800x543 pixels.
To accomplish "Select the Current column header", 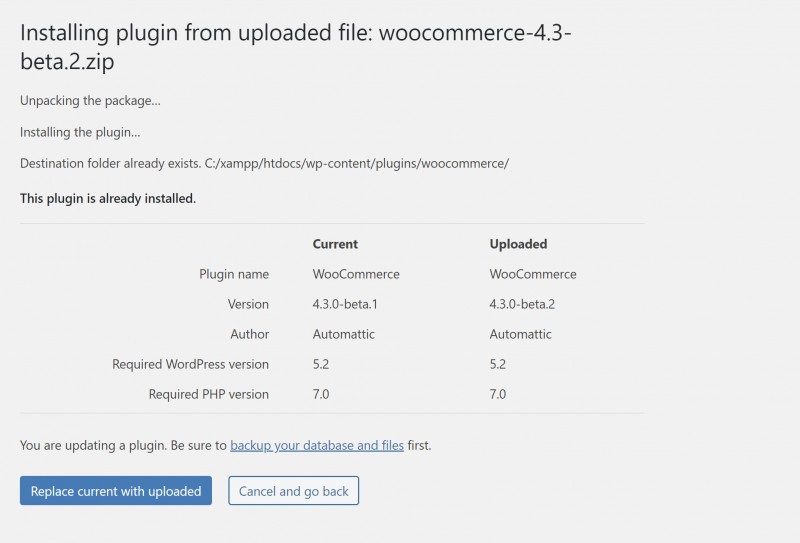I will point(335,244).
